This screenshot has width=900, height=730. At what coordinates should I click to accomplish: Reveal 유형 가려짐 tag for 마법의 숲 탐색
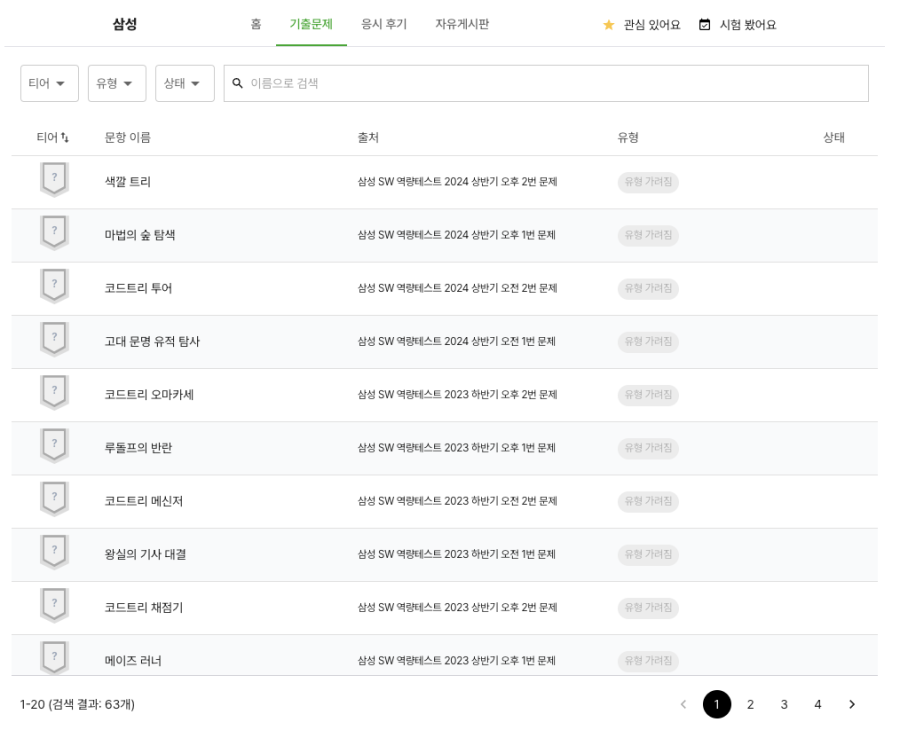[648, 235]
